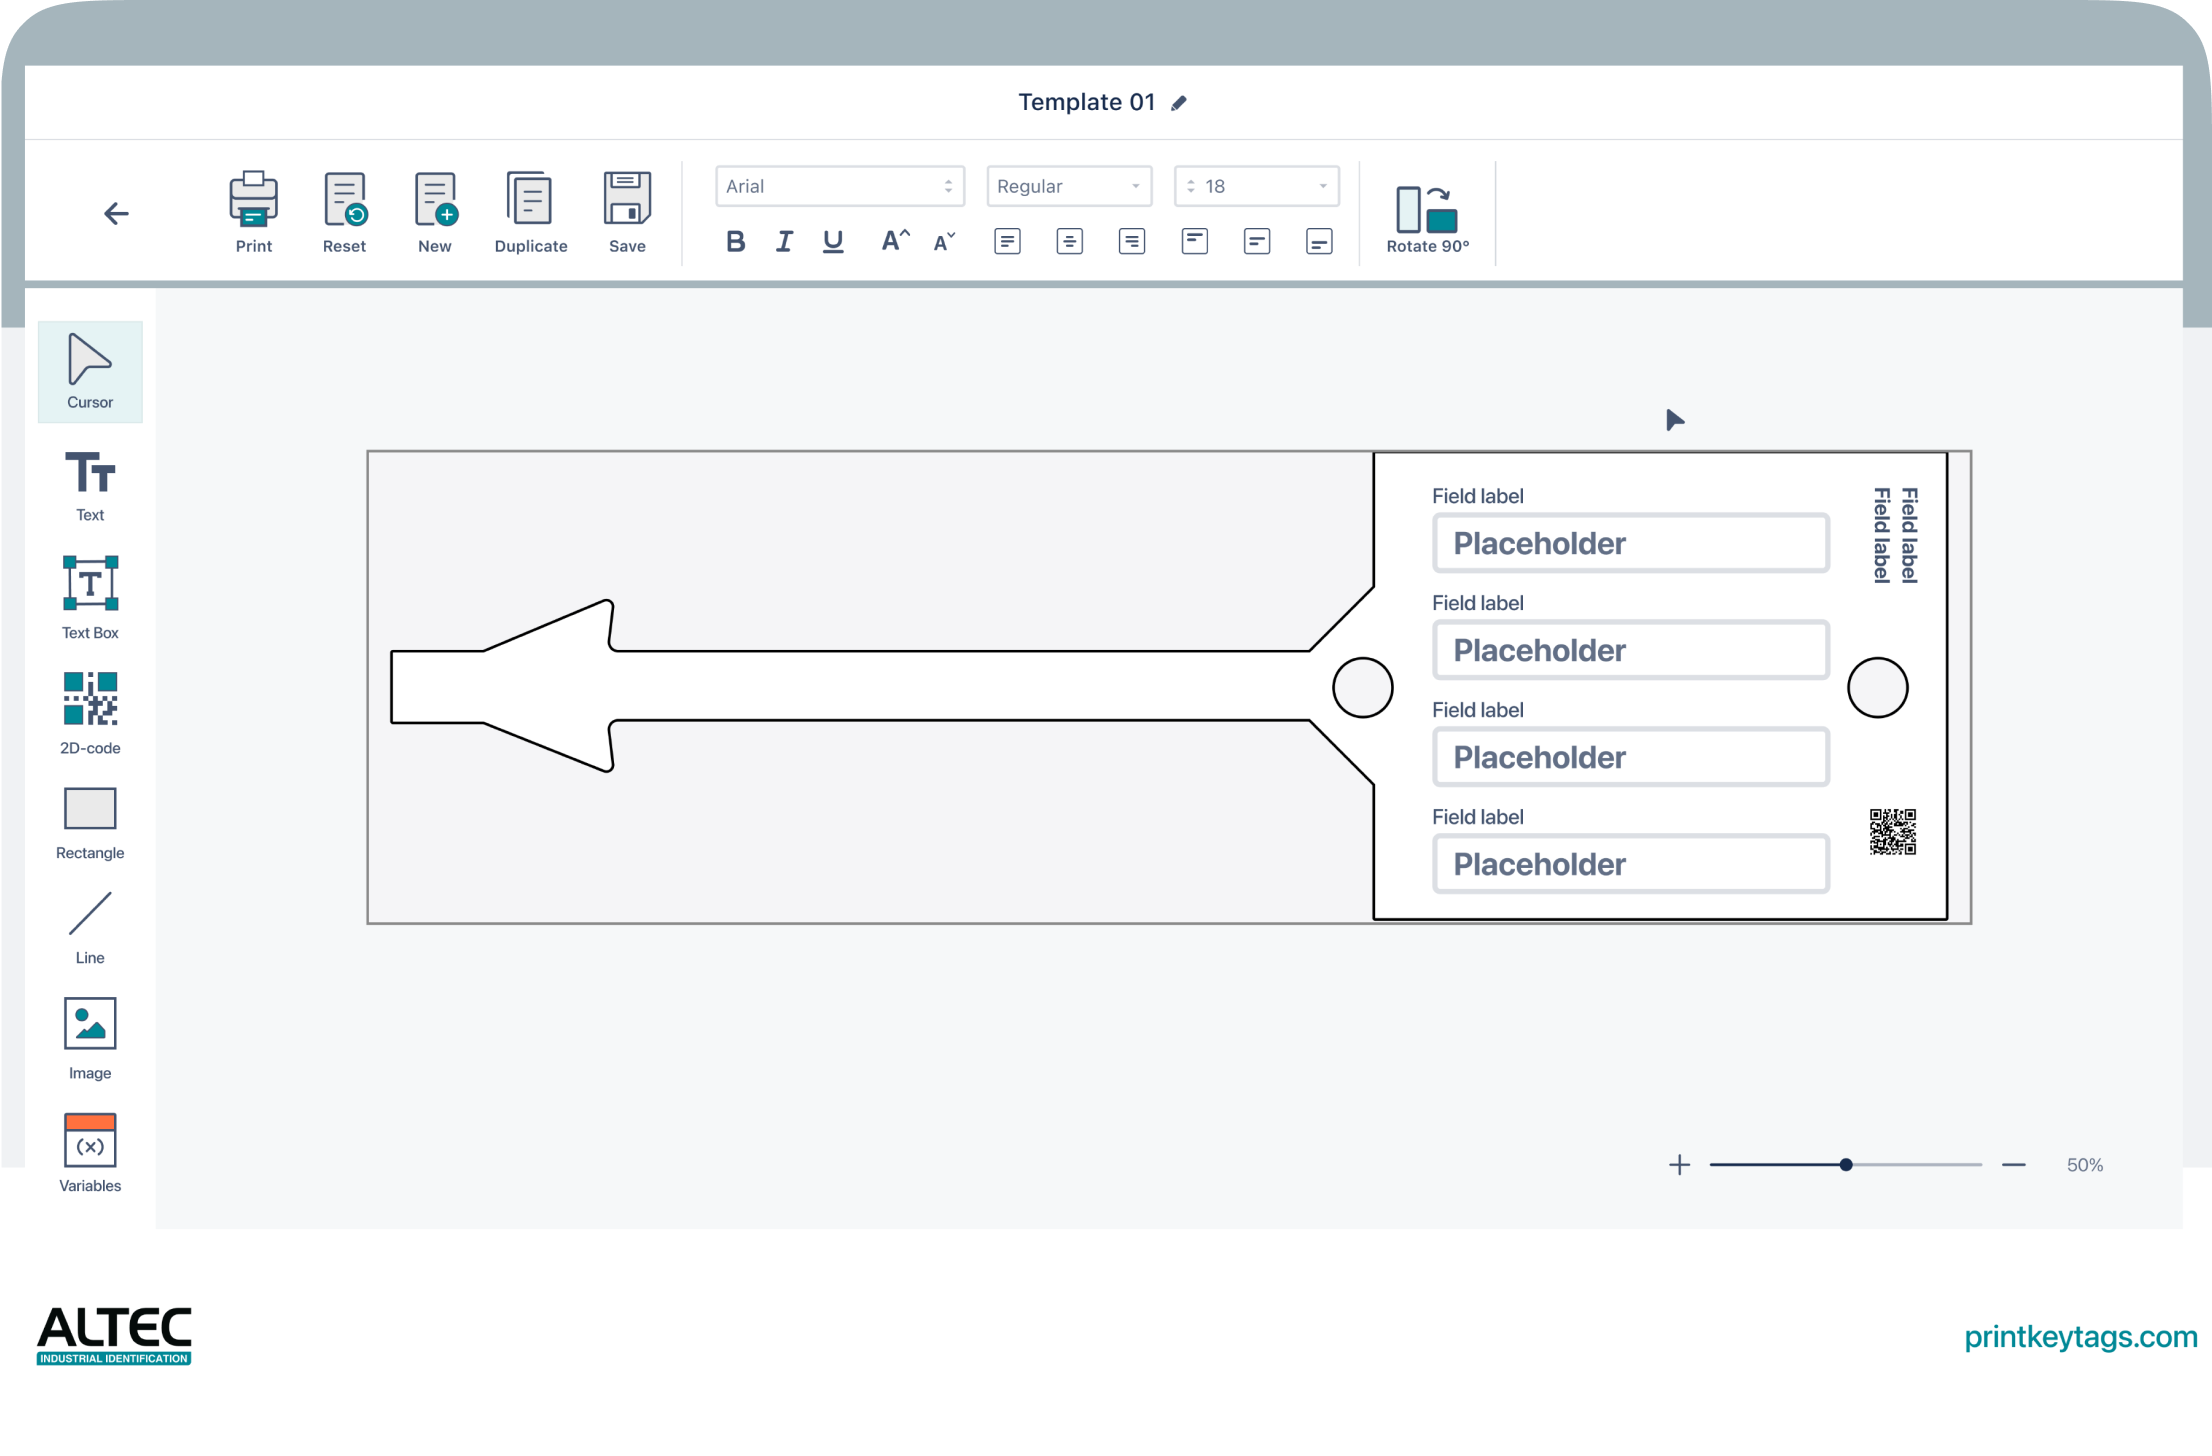Save the current template
2212x1456 pixels.
[627, 211]
